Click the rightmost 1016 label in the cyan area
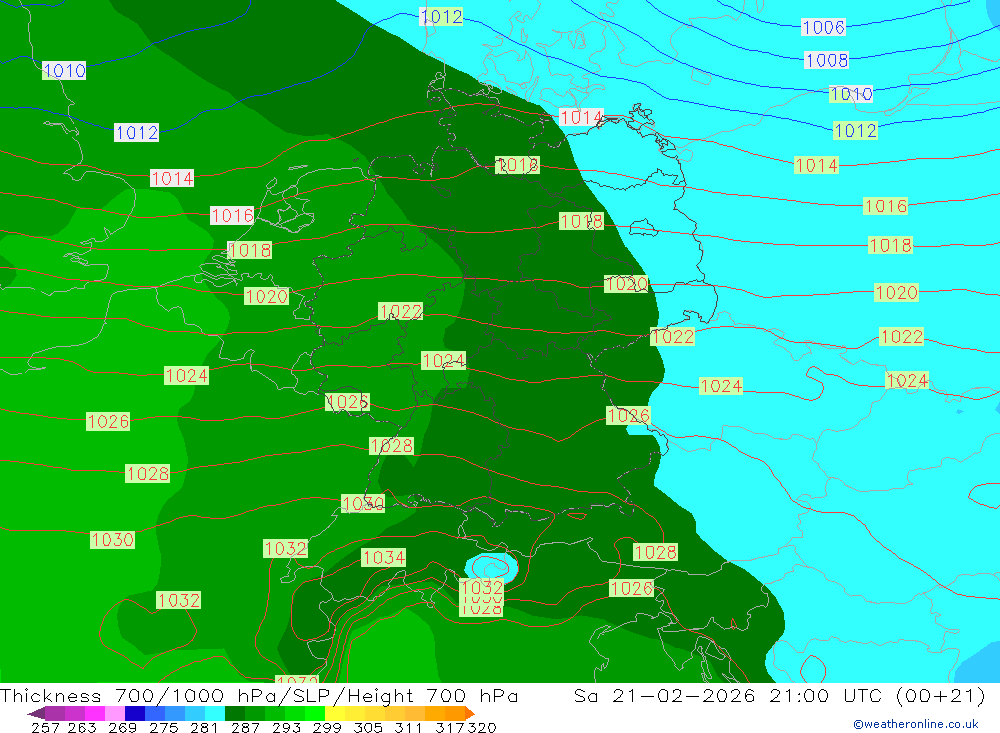 [x=885, y=206]
